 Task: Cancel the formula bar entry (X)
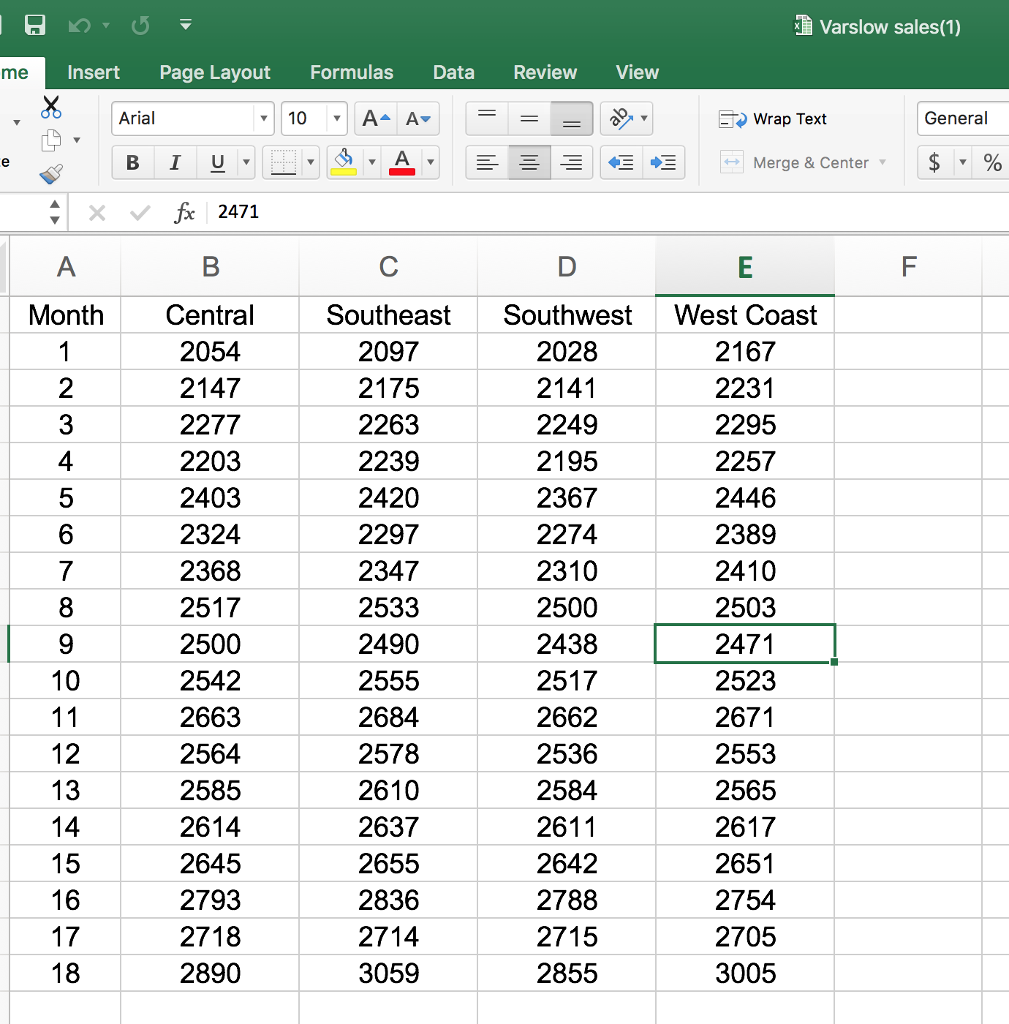[x=97, y=213]
